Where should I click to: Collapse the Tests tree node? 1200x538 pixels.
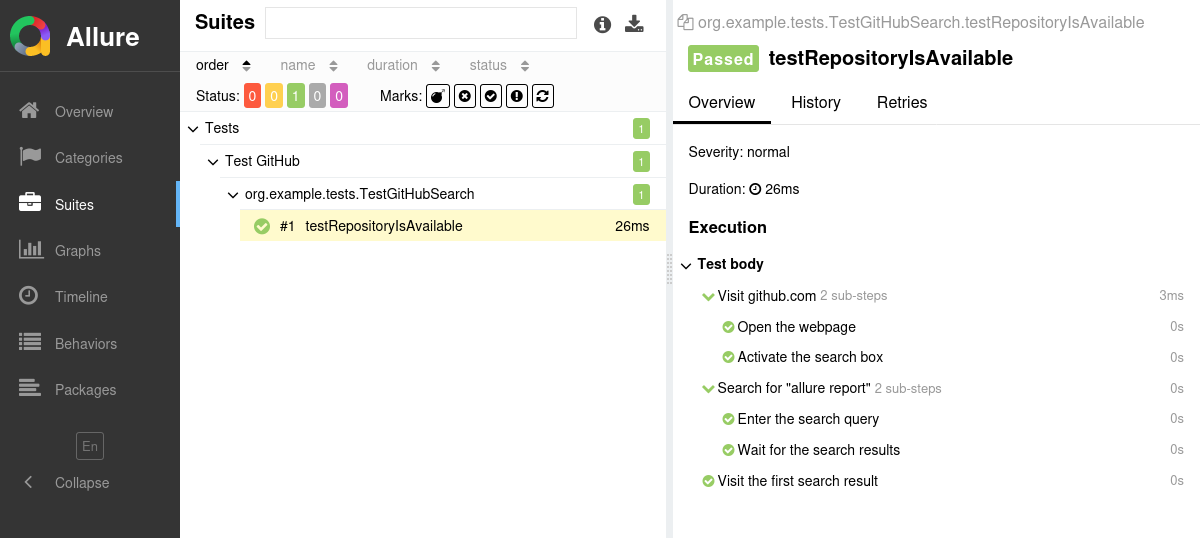click(x=193, y=128)
